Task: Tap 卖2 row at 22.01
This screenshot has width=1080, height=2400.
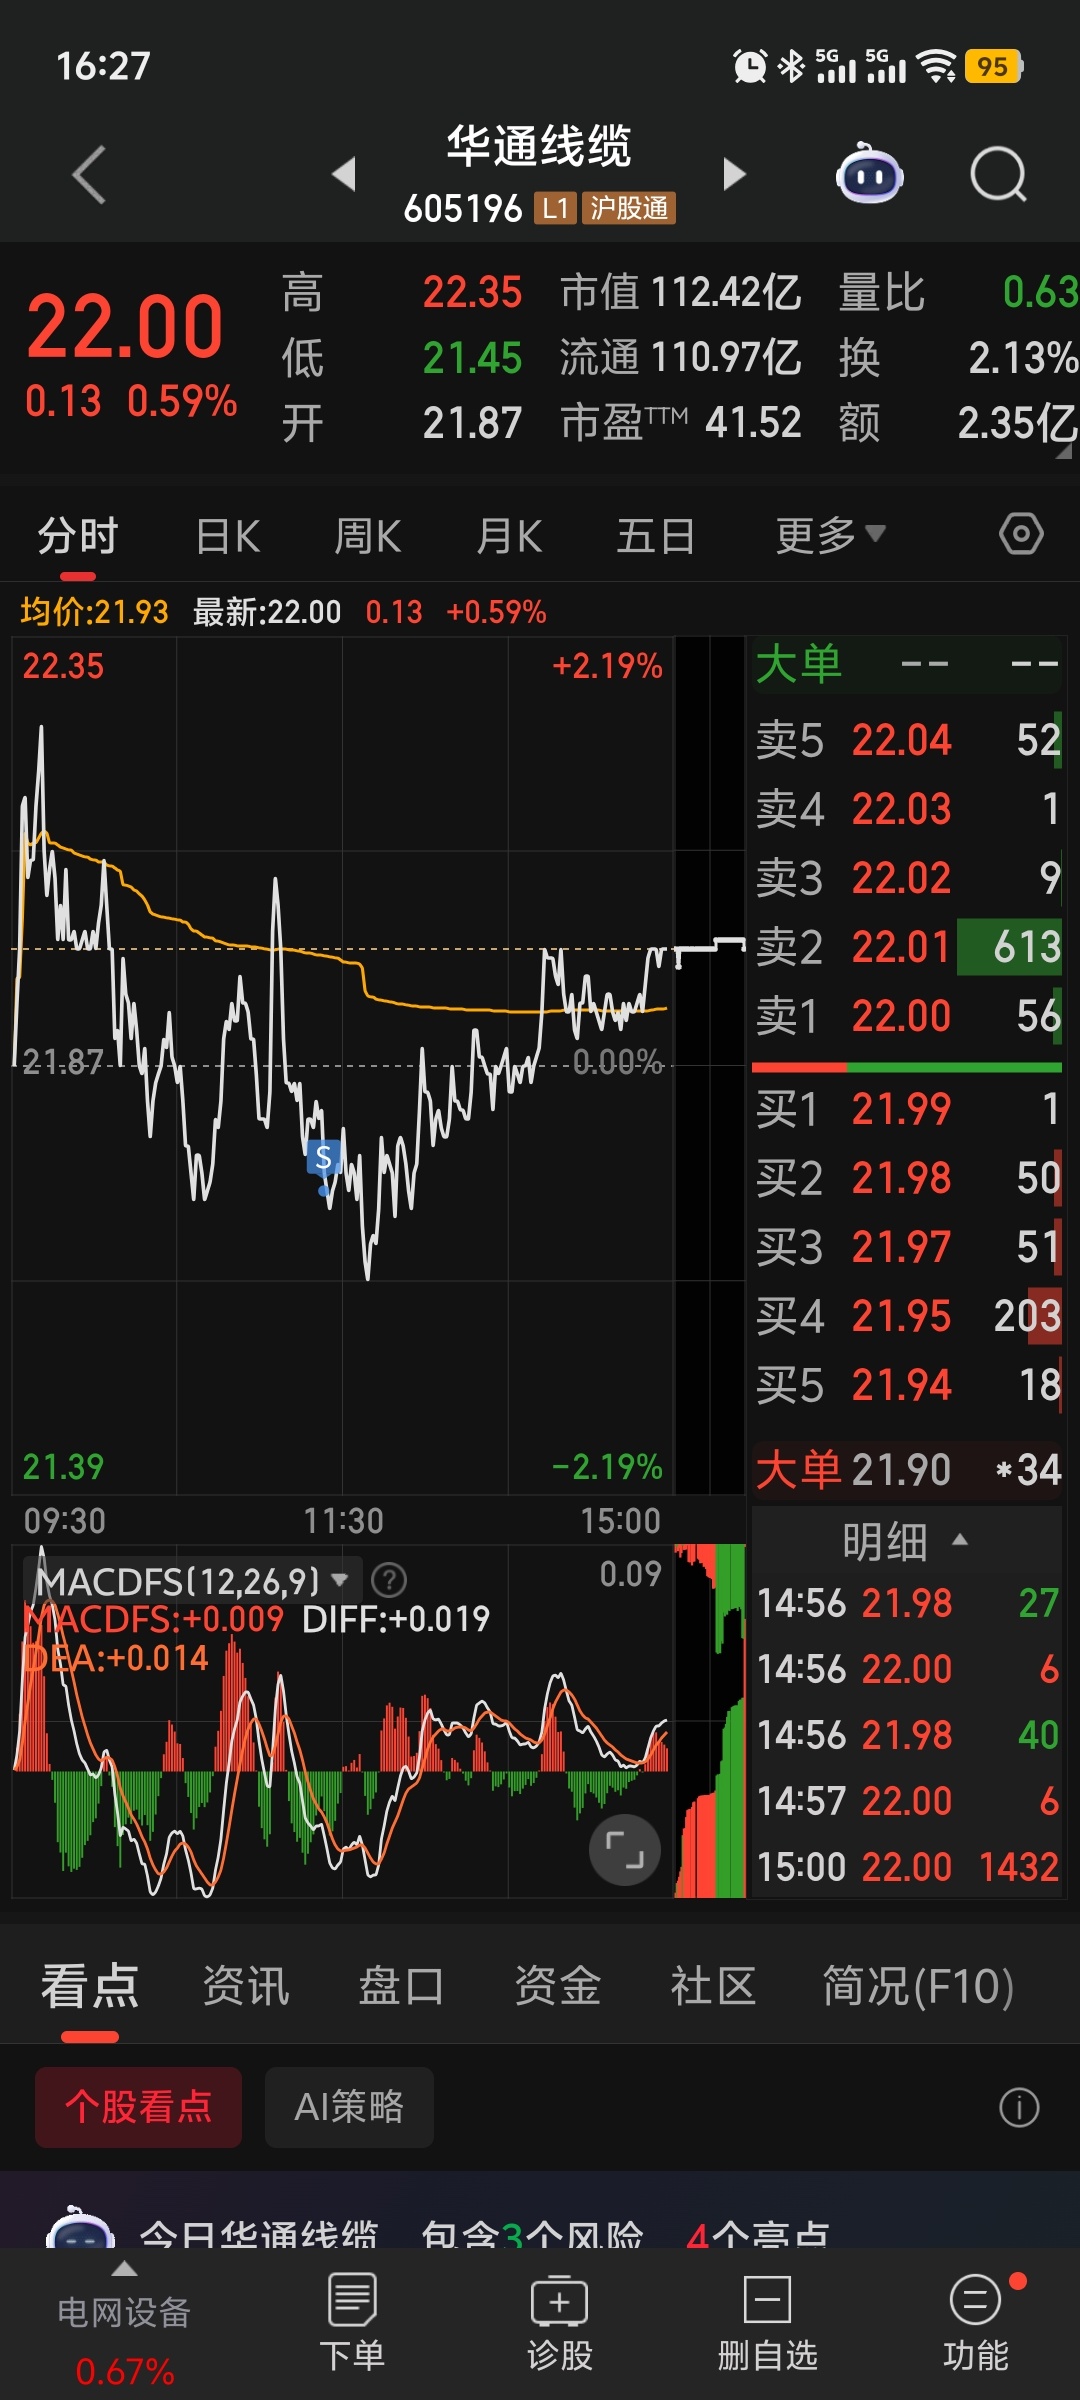Action: (x=907, y=947)
